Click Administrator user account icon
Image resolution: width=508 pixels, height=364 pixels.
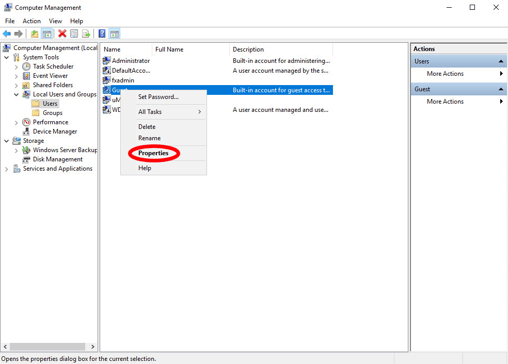coord(106,61)
